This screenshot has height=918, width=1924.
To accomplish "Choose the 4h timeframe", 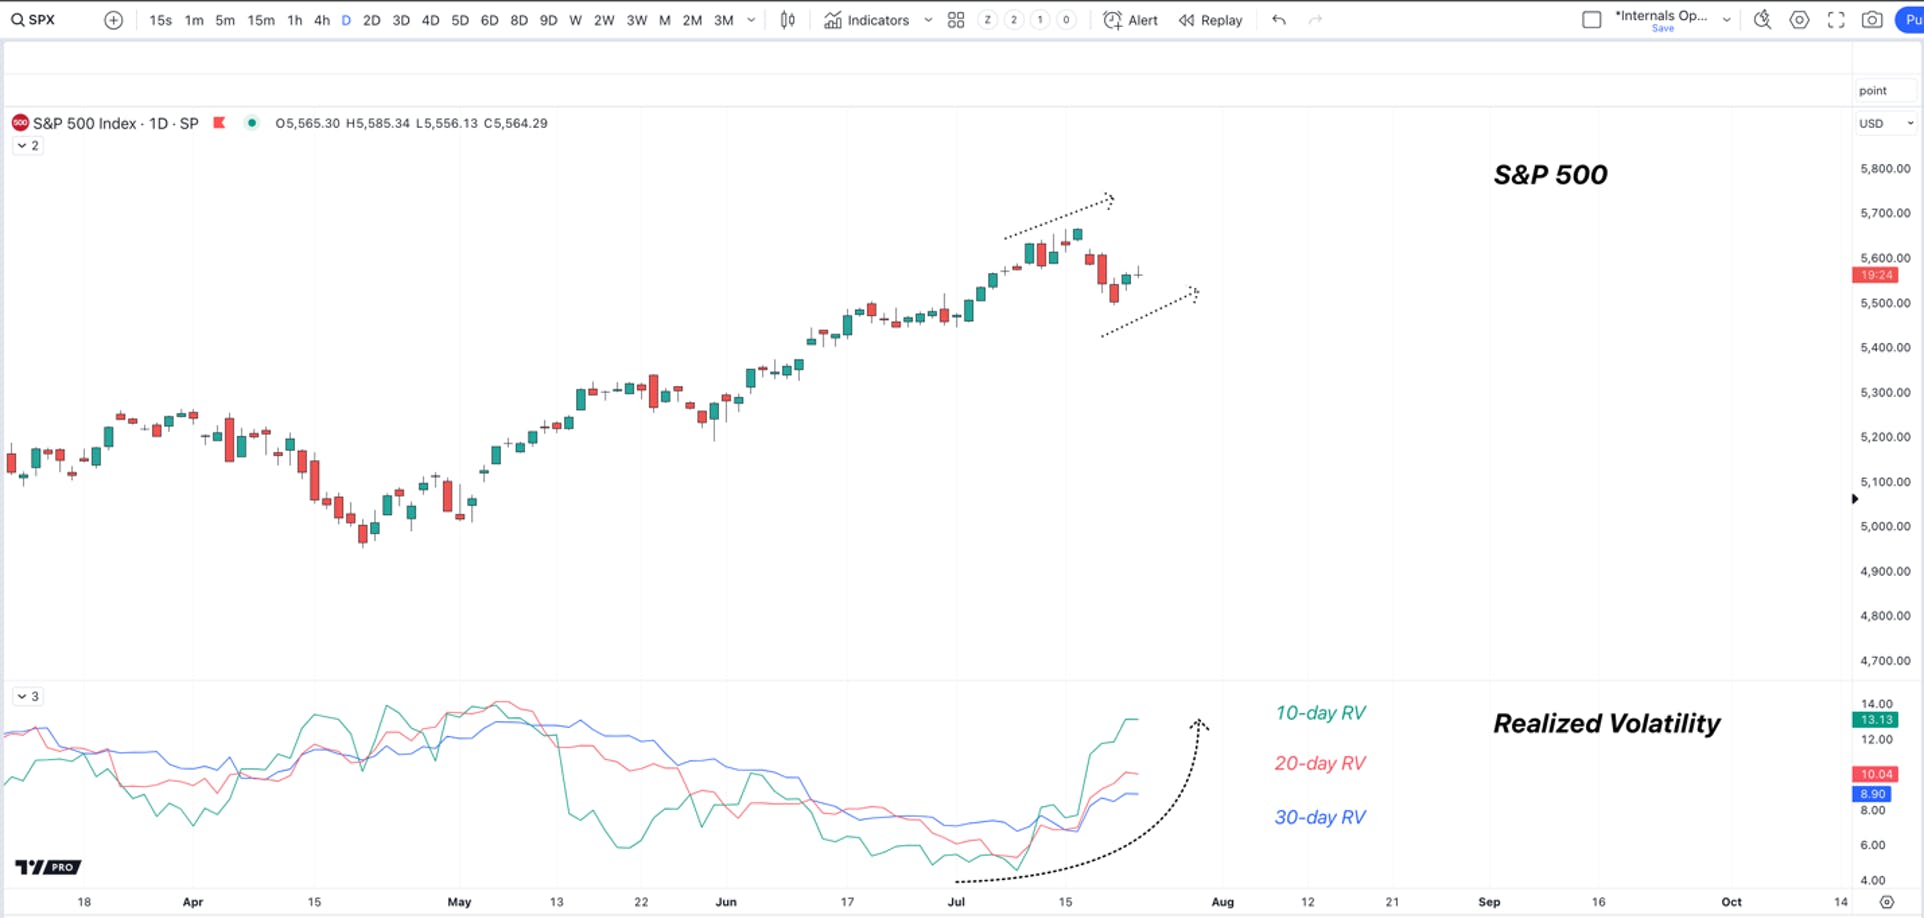I will click(322, 20).
